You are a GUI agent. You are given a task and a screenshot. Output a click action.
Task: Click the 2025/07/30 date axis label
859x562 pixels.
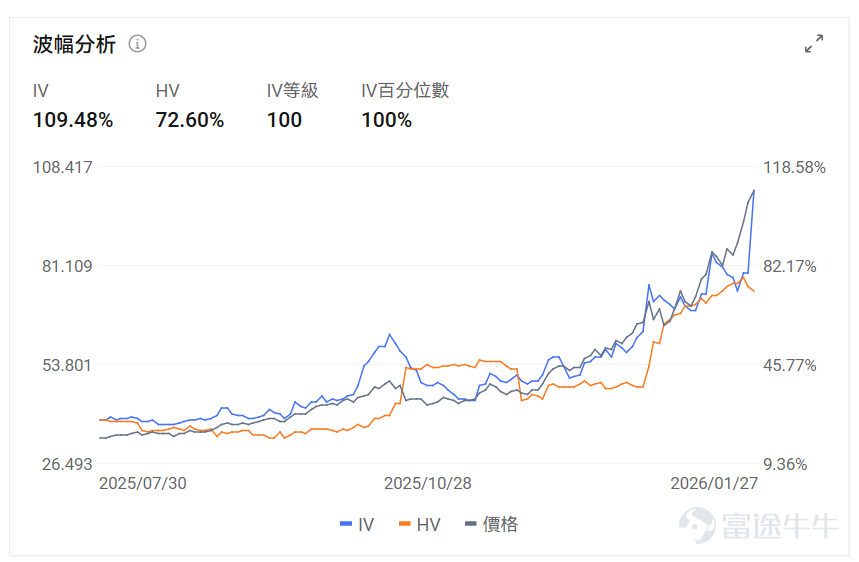pos(143,483)
